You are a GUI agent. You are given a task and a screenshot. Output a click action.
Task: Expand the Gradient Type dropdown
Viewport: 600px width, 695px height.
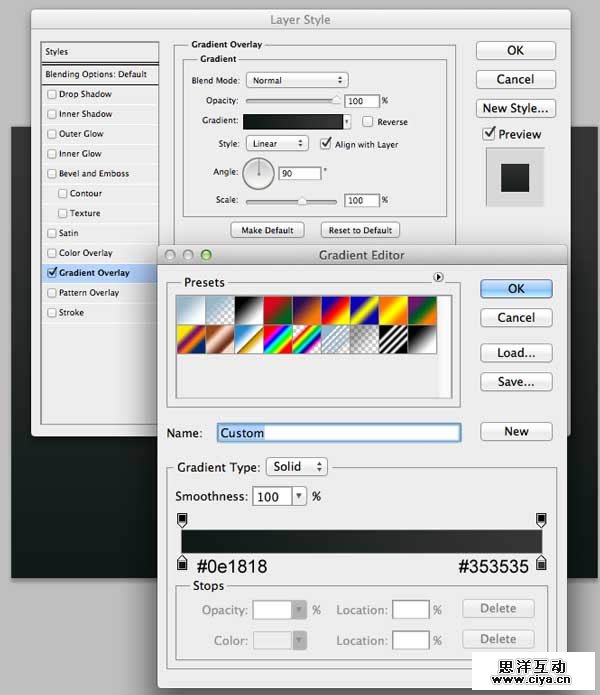coord(297,467)
